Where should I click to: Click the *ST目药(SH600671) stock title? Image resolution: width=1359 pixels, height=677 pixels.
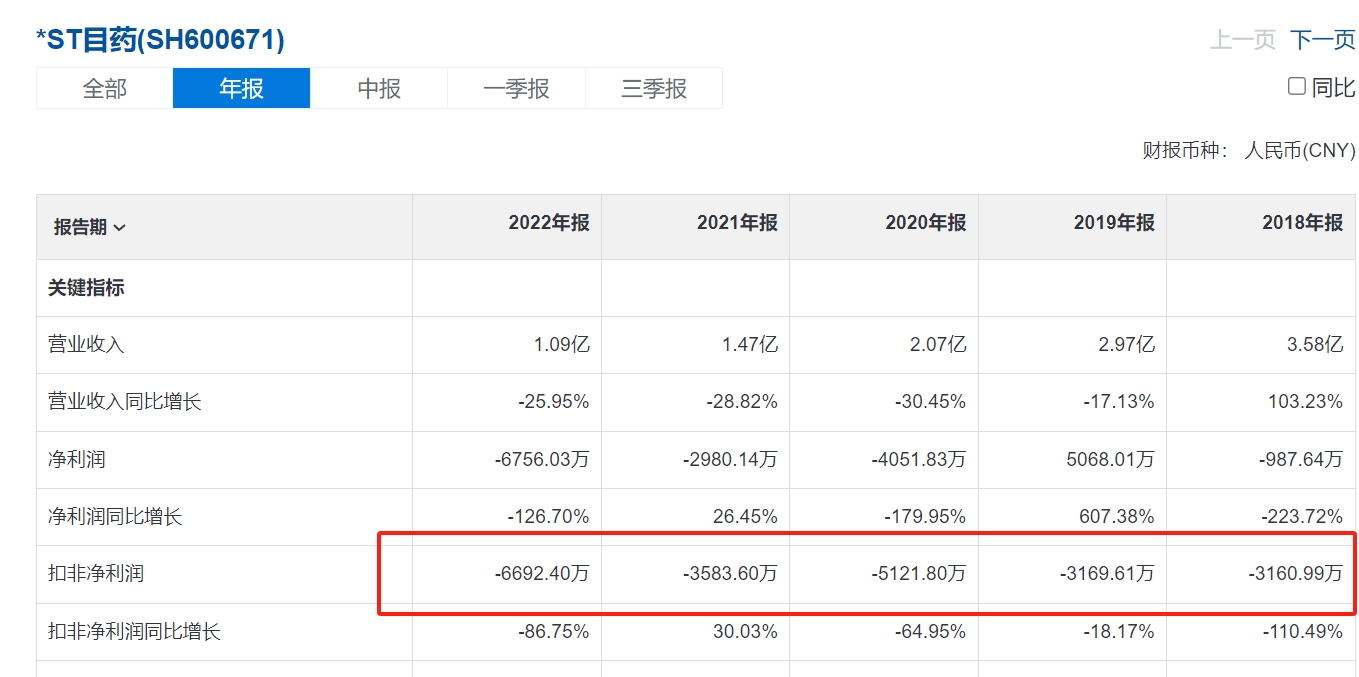160,39
